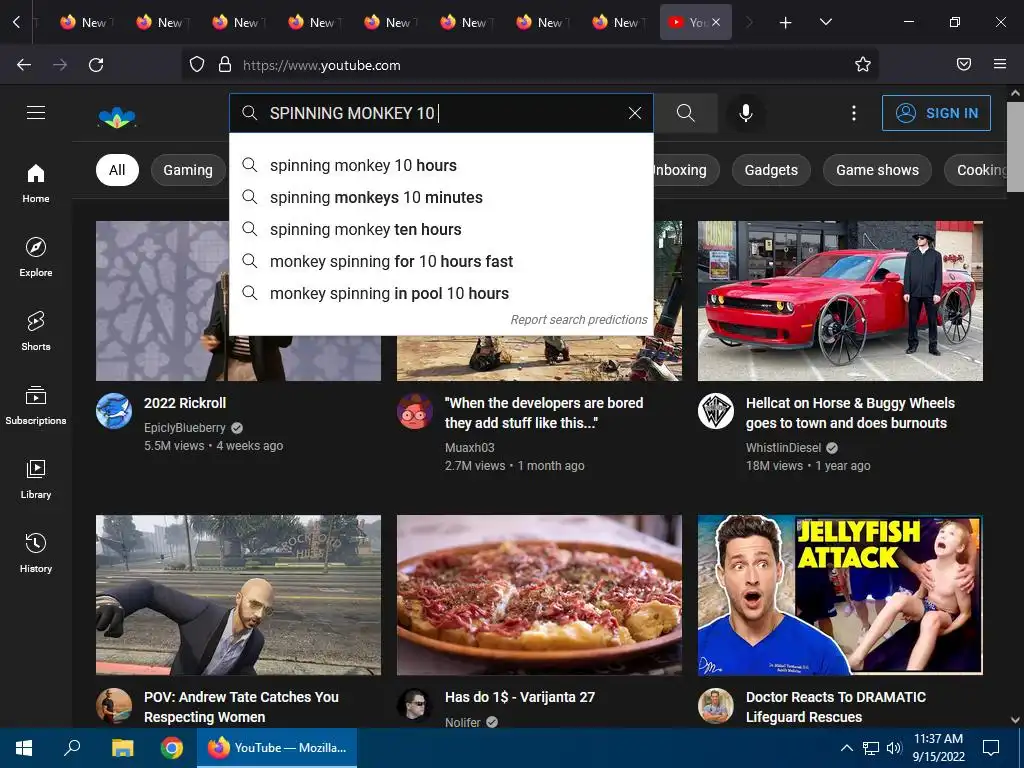The width and height of the screenshot is (1024, 768).
Task: Open History in sidebar
Action: pos(36,553)
